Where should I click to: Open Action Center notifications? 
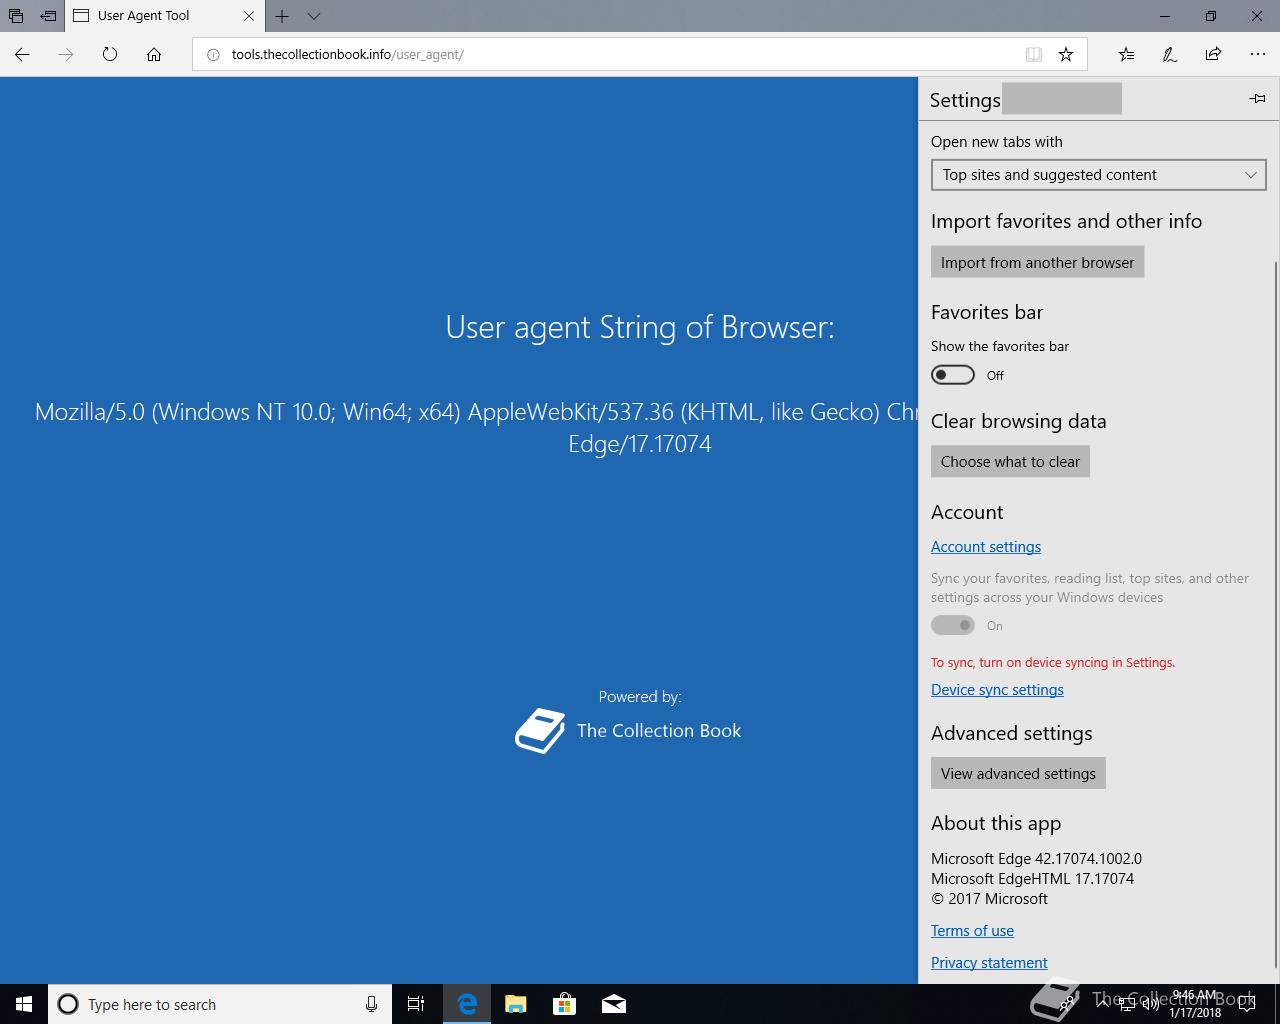[1247, 1004]
